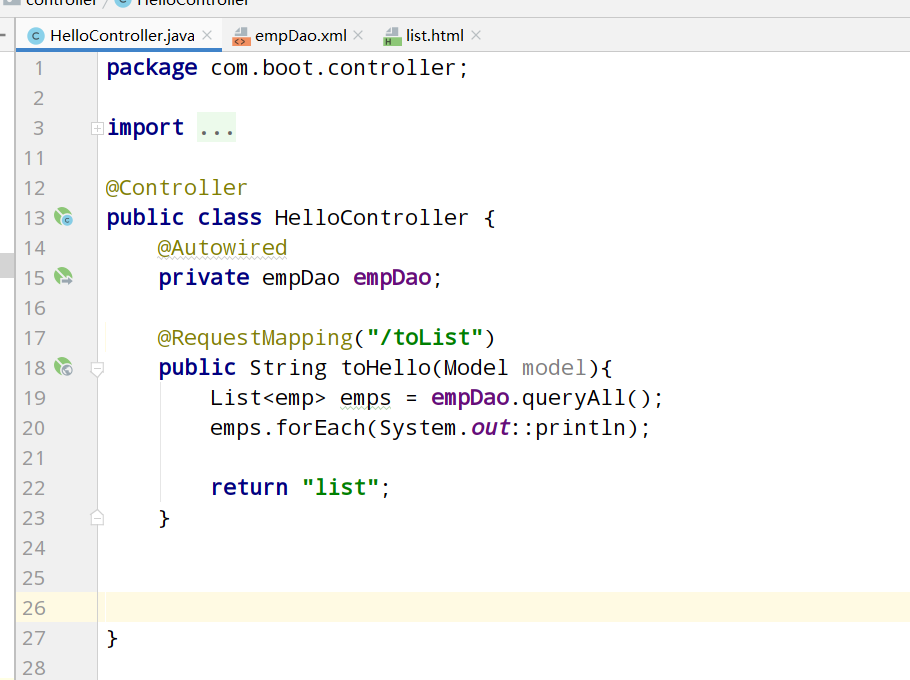
Task: Click the italic out field on line 20
Action: pos(490,428)
